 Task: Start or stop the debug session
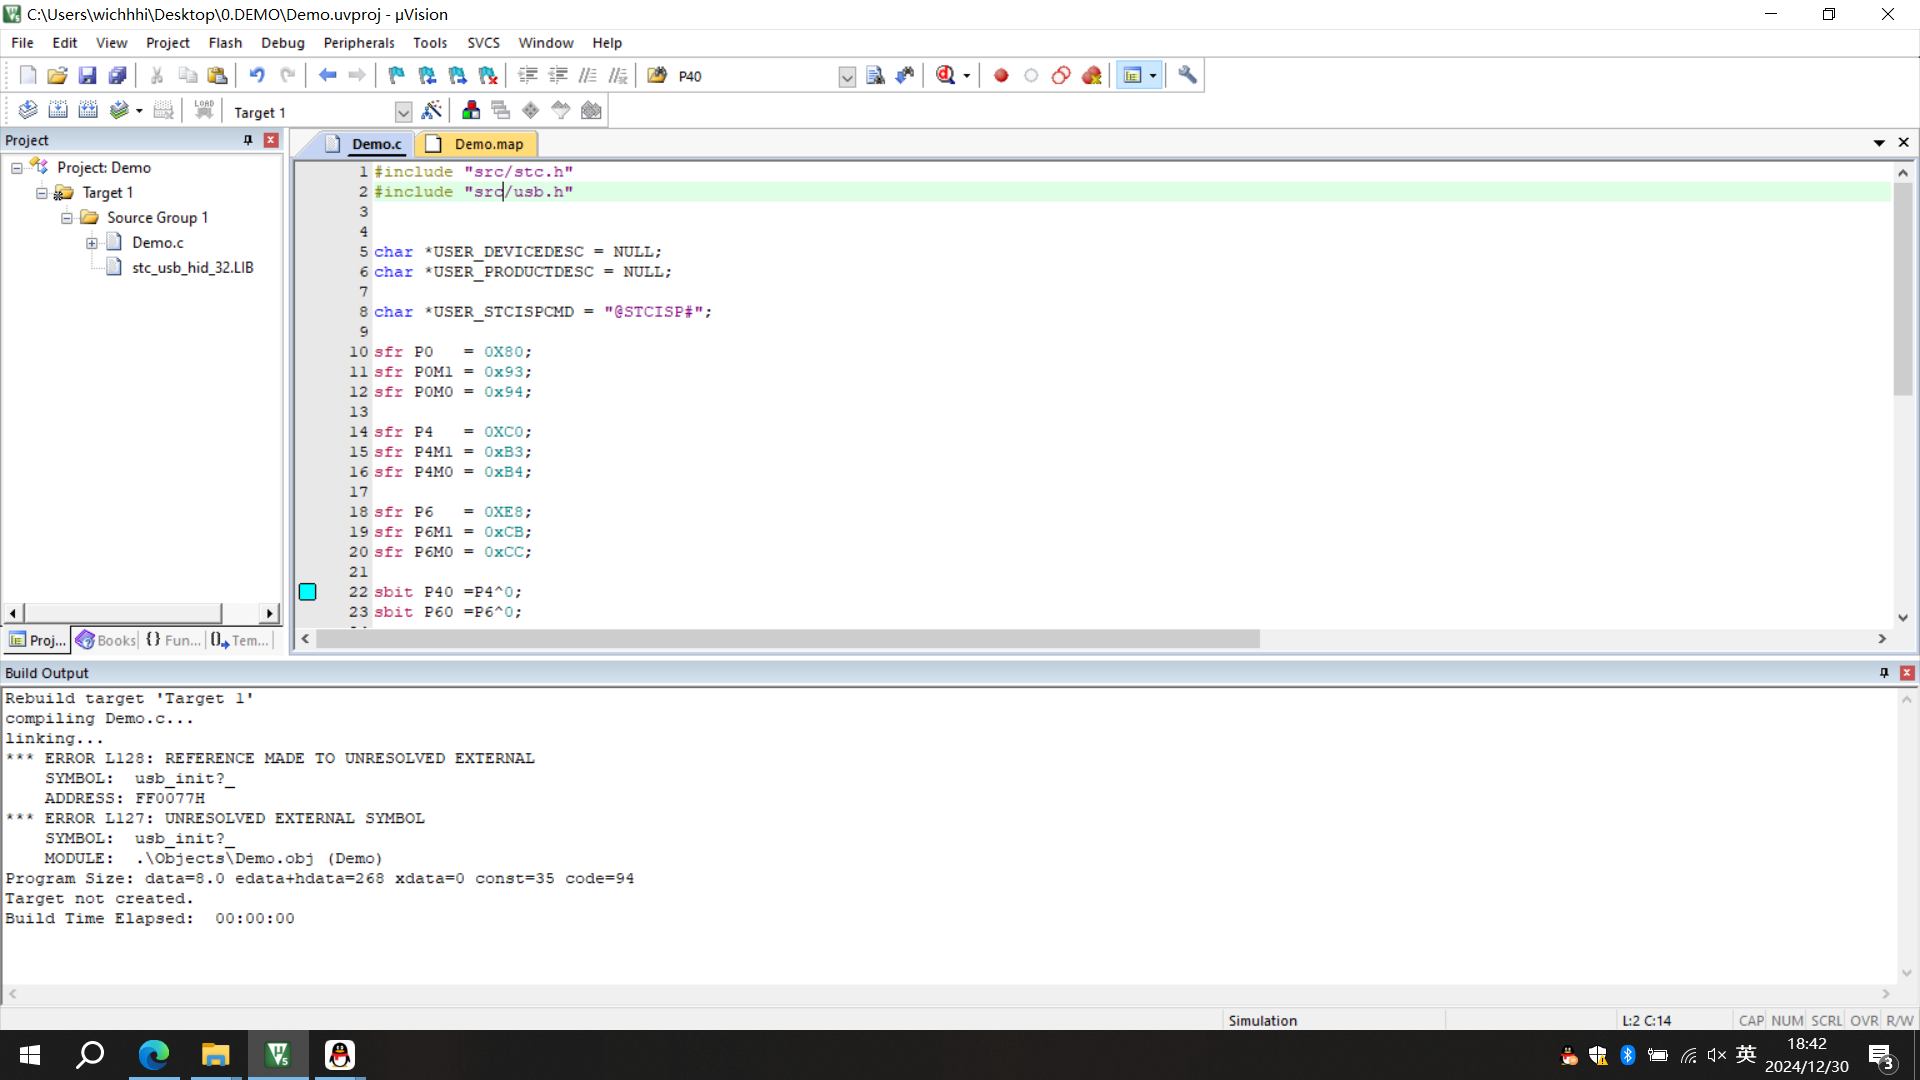click(x=946, y=75)
